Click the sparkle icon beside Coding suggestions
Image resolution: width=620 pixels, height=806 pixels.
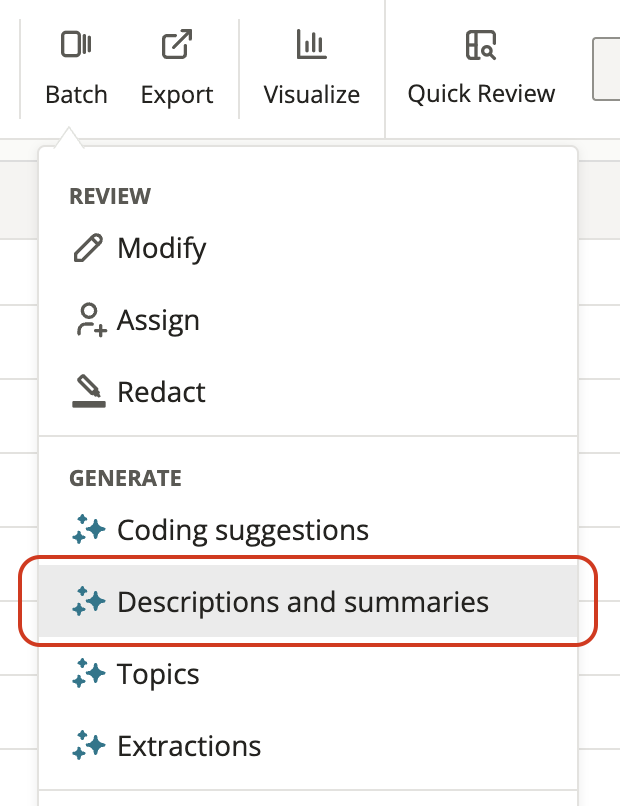click(89, 530)
